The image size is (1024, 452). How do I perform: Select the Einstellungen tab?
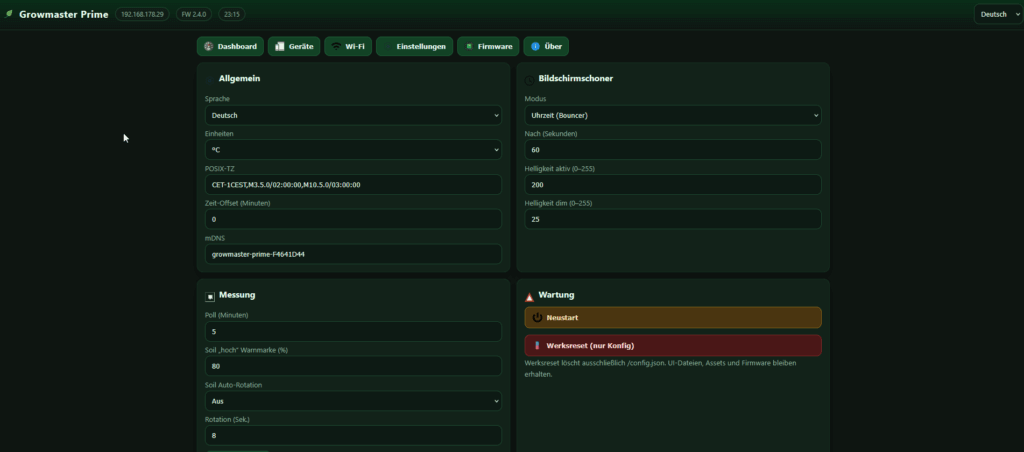pyautogui.click(x=414, y=46)
